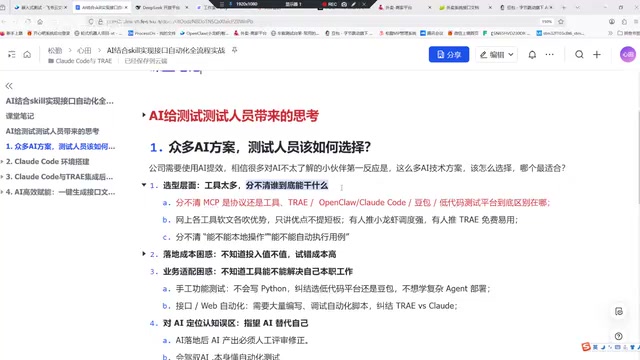The width and height of the screenshot is (640, 360).
Task: Create new document with plus icon
Action: click(x=597, y=54)
